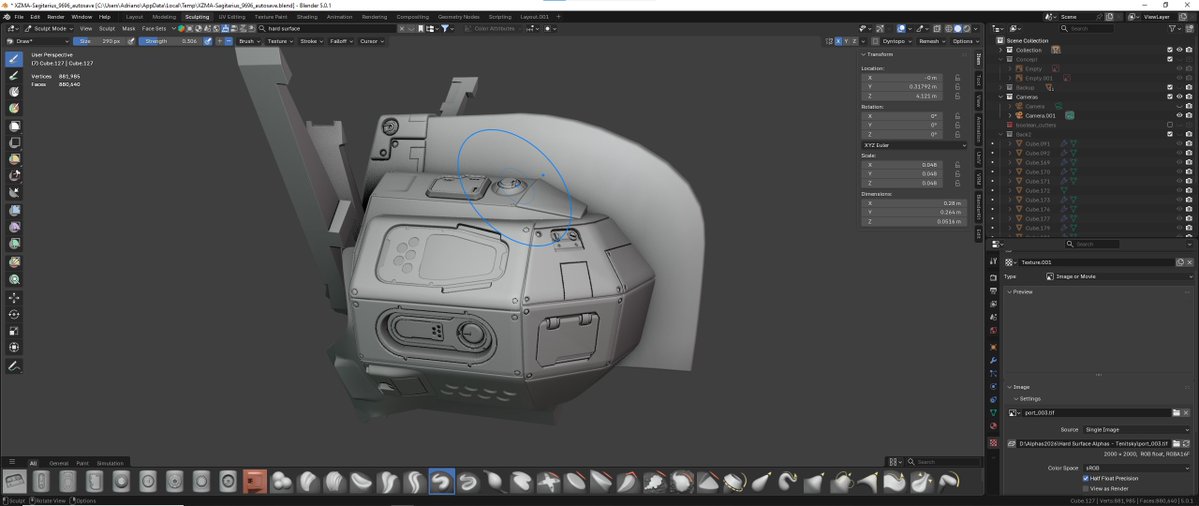1199x506 pixels.
Task: Open the Options dropdown in header
Action: 964,41
